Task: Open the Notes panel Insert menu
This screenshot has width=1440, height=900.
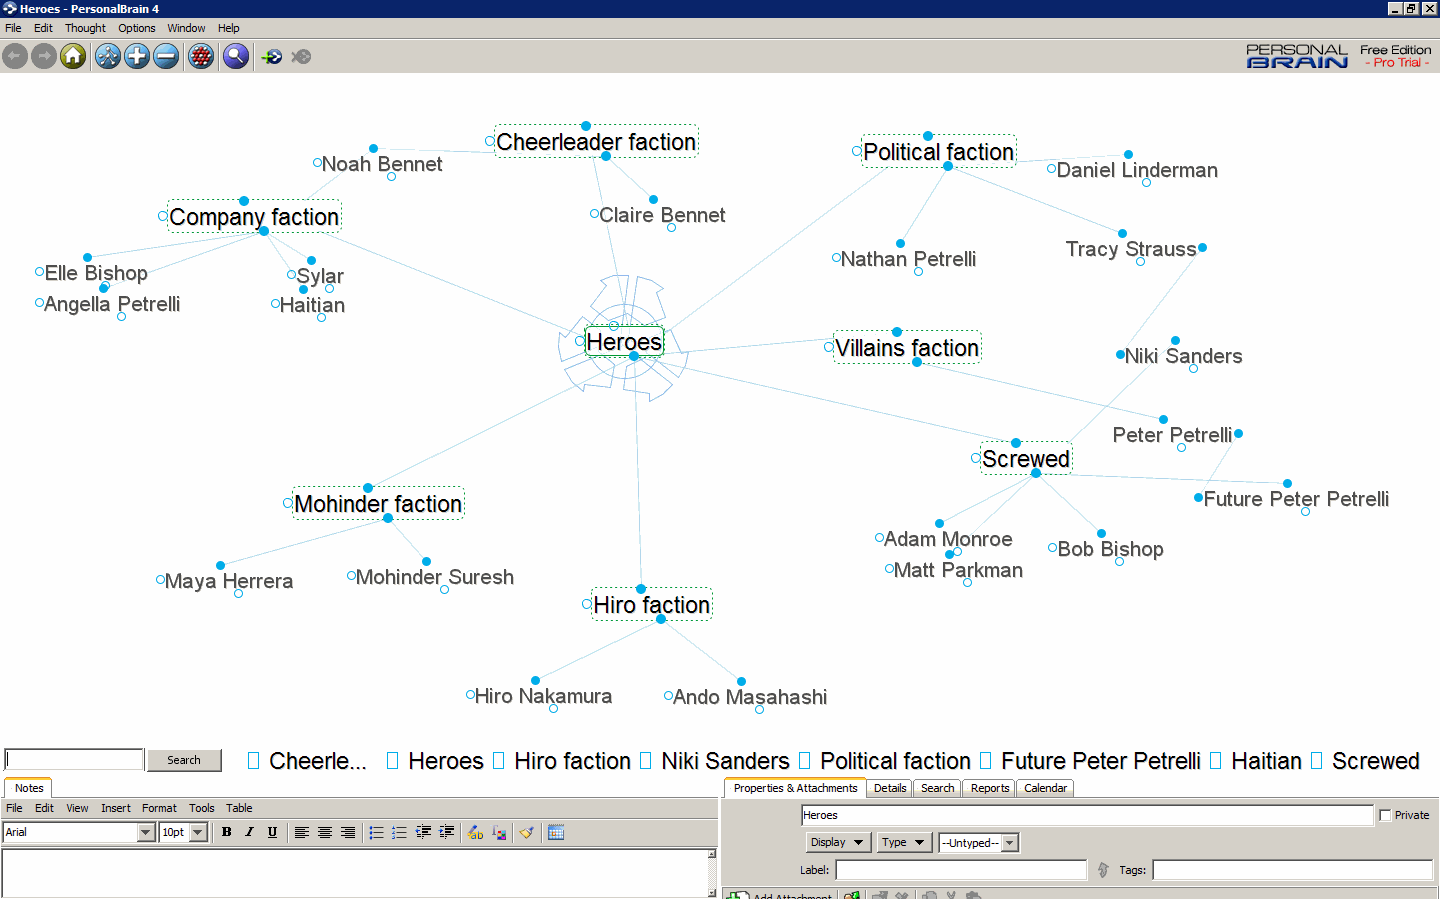Action: click(116, 808)
